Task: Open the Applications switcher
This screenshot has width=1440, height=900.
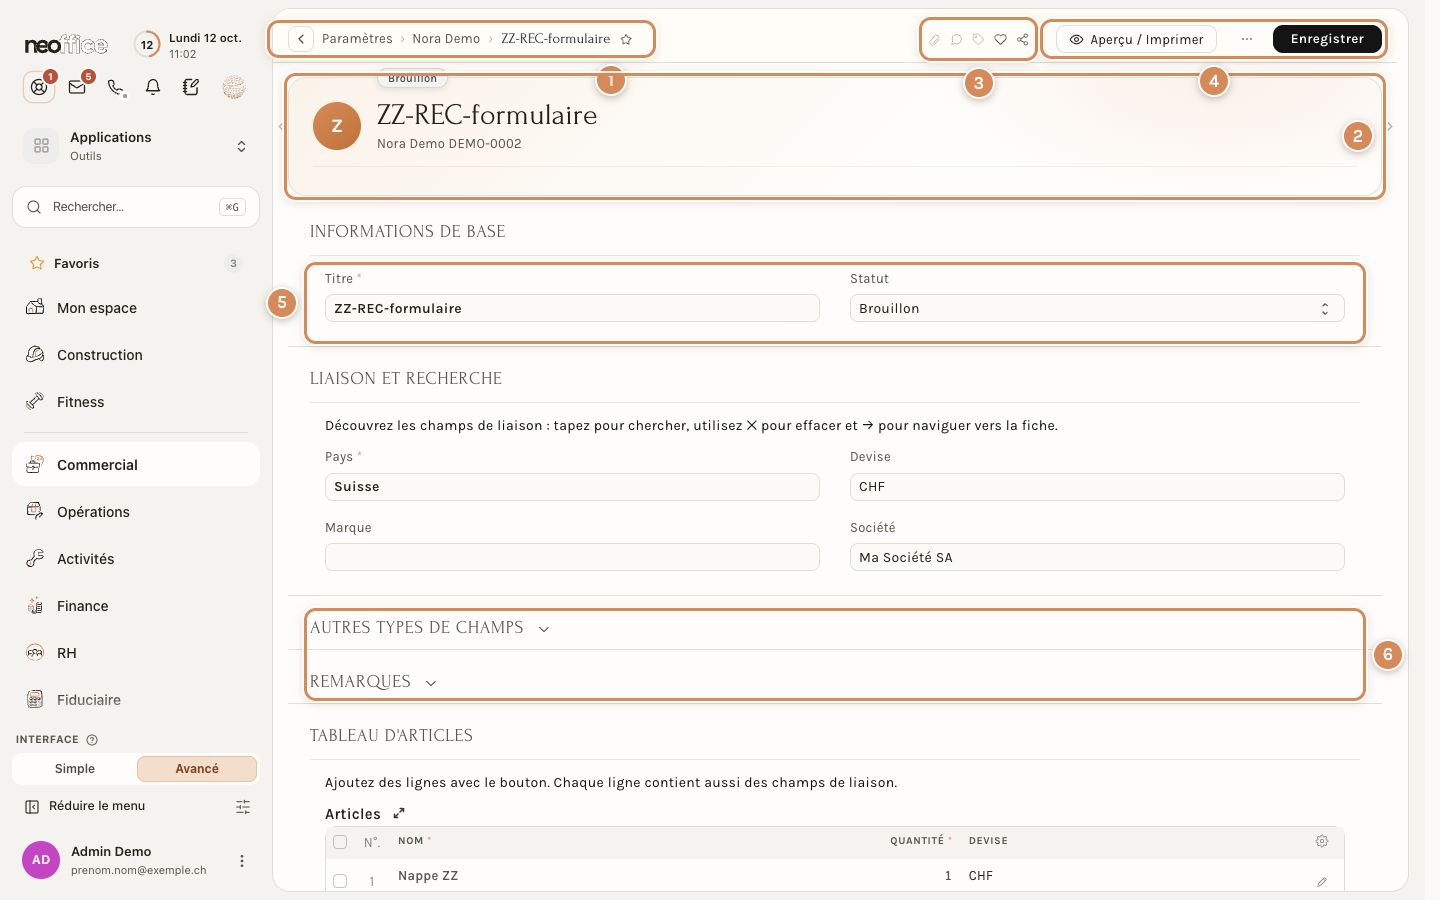Action: 136,146
